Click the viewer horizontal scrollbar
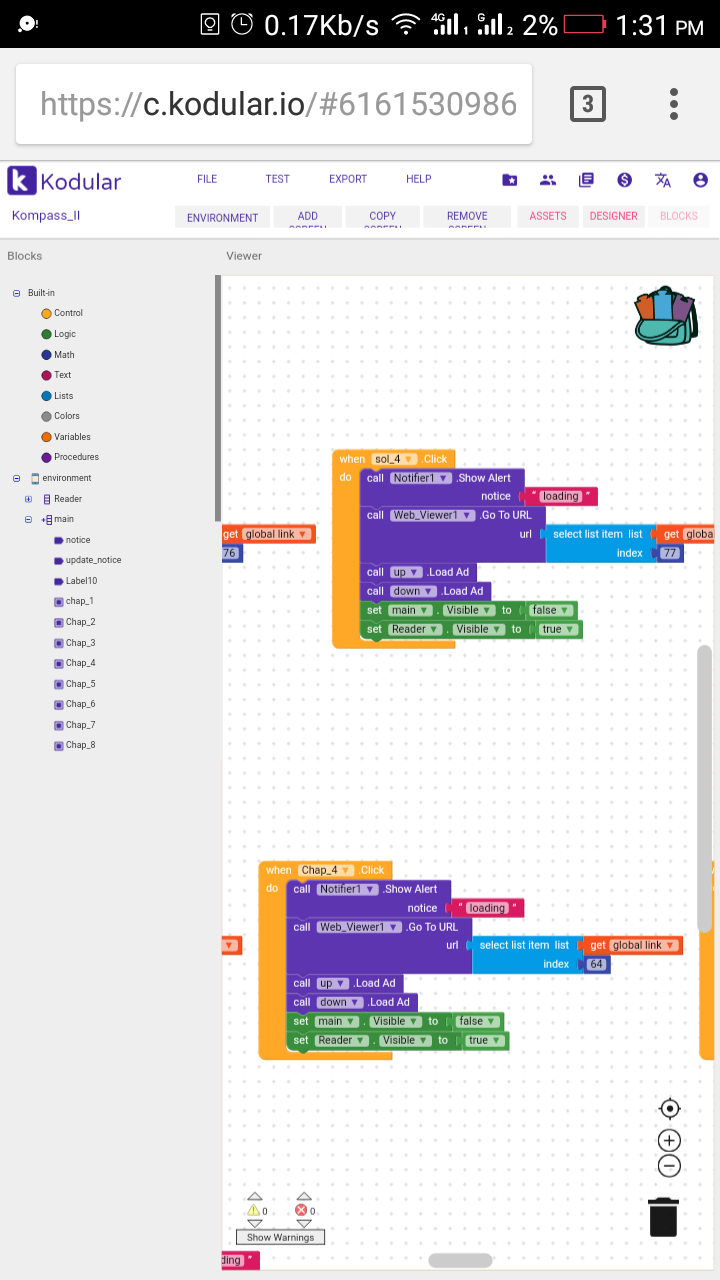This screenshot has width=720, height=1280. (x=460, y=1260)
